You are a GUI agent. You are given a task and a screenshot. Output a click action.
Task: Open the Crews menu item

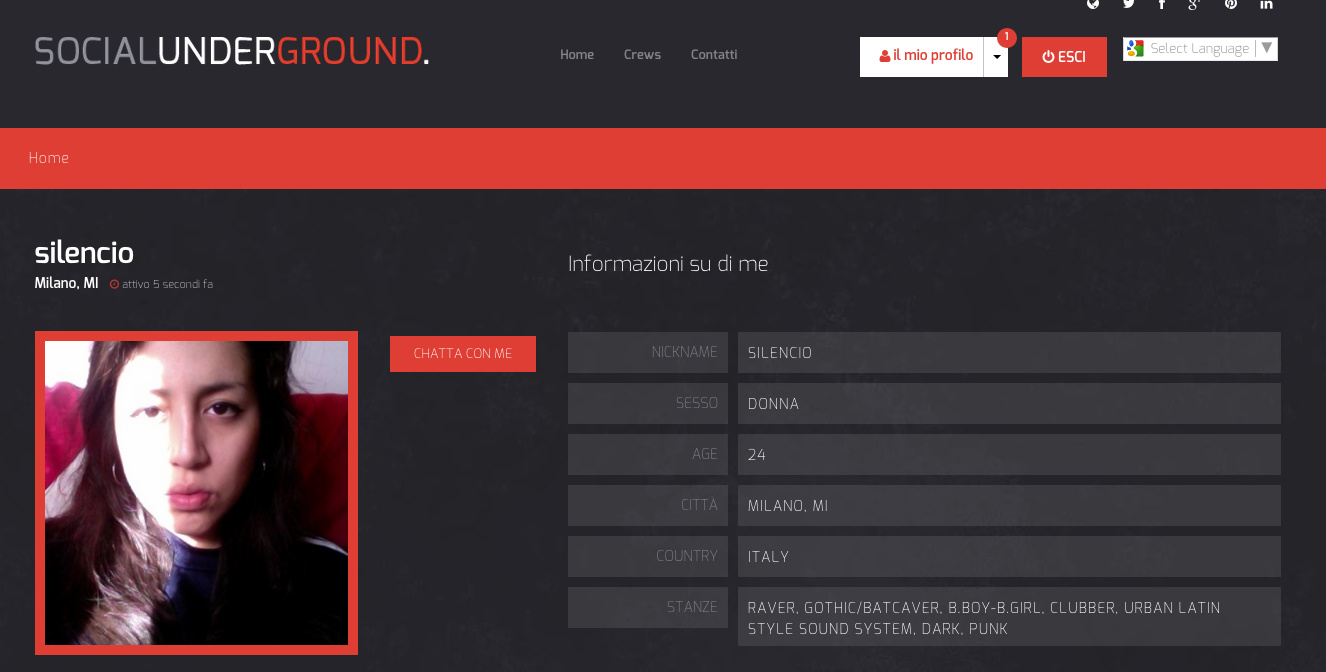click(642, 55)
